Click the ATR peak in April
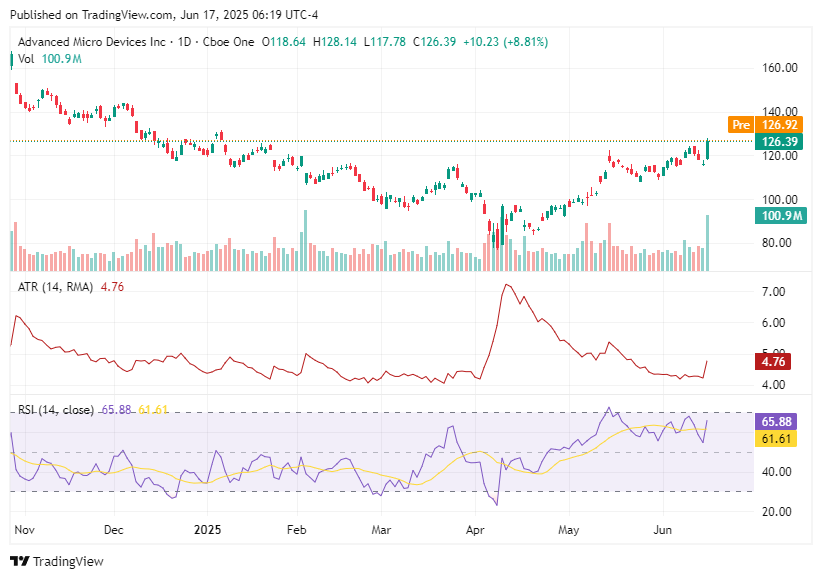 506,285
